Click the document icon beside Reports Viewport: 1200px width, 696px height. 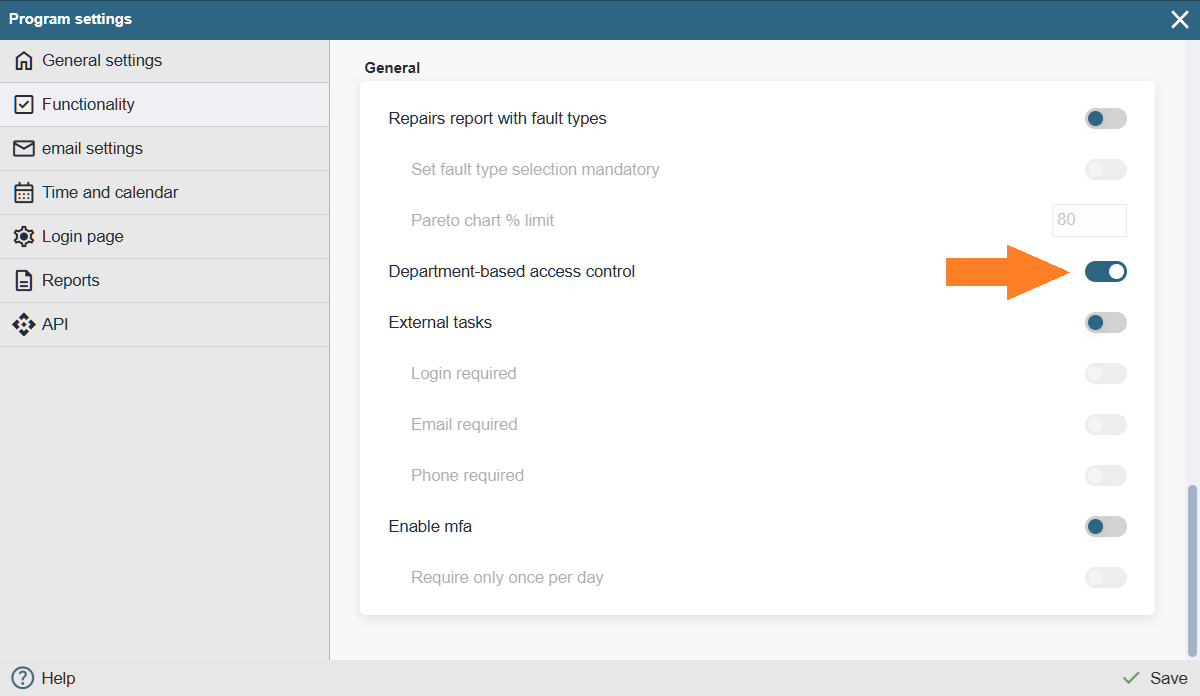click(x=24, y=281)
